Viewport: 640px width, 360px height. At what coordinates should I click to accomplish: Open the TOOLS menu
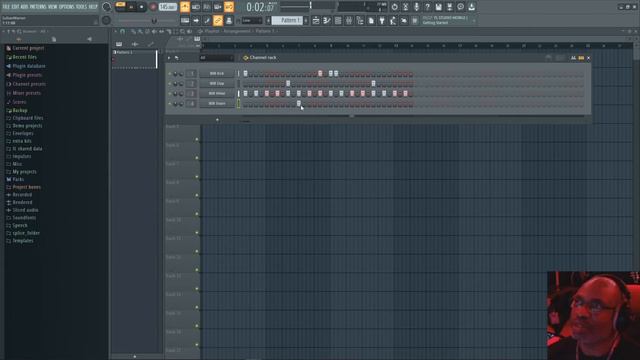click(x=81, y=7)
